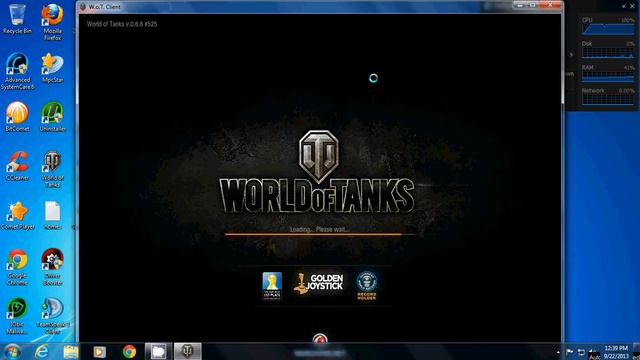Viewport: 640px width, 360px height.
Task: Select the BitComet desktop shortcut
Action: coord(17,117)
